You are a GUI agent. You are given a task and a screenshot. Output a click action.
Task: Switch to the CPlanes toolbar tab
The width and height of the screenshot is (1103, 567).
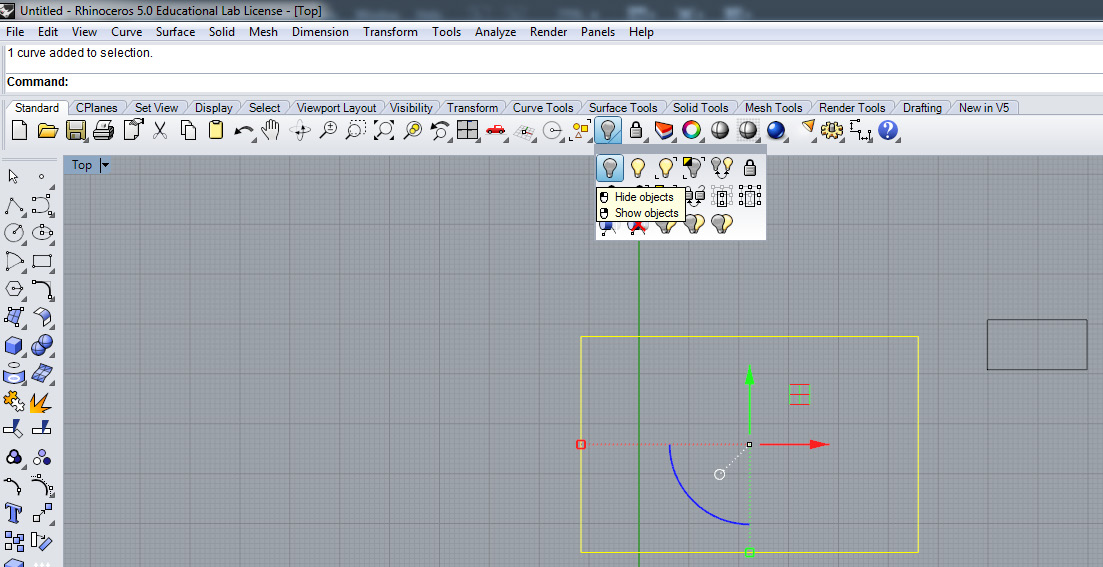97,108
